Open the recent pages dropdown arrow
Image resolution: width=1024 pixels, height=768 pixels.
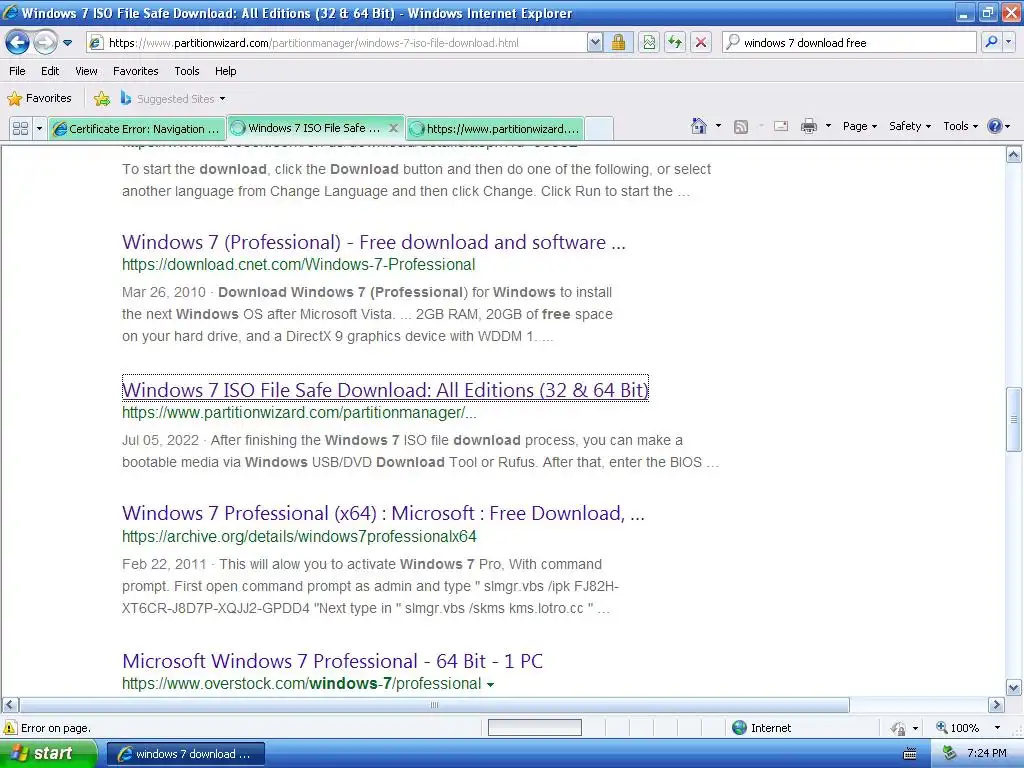coord(67,43)
